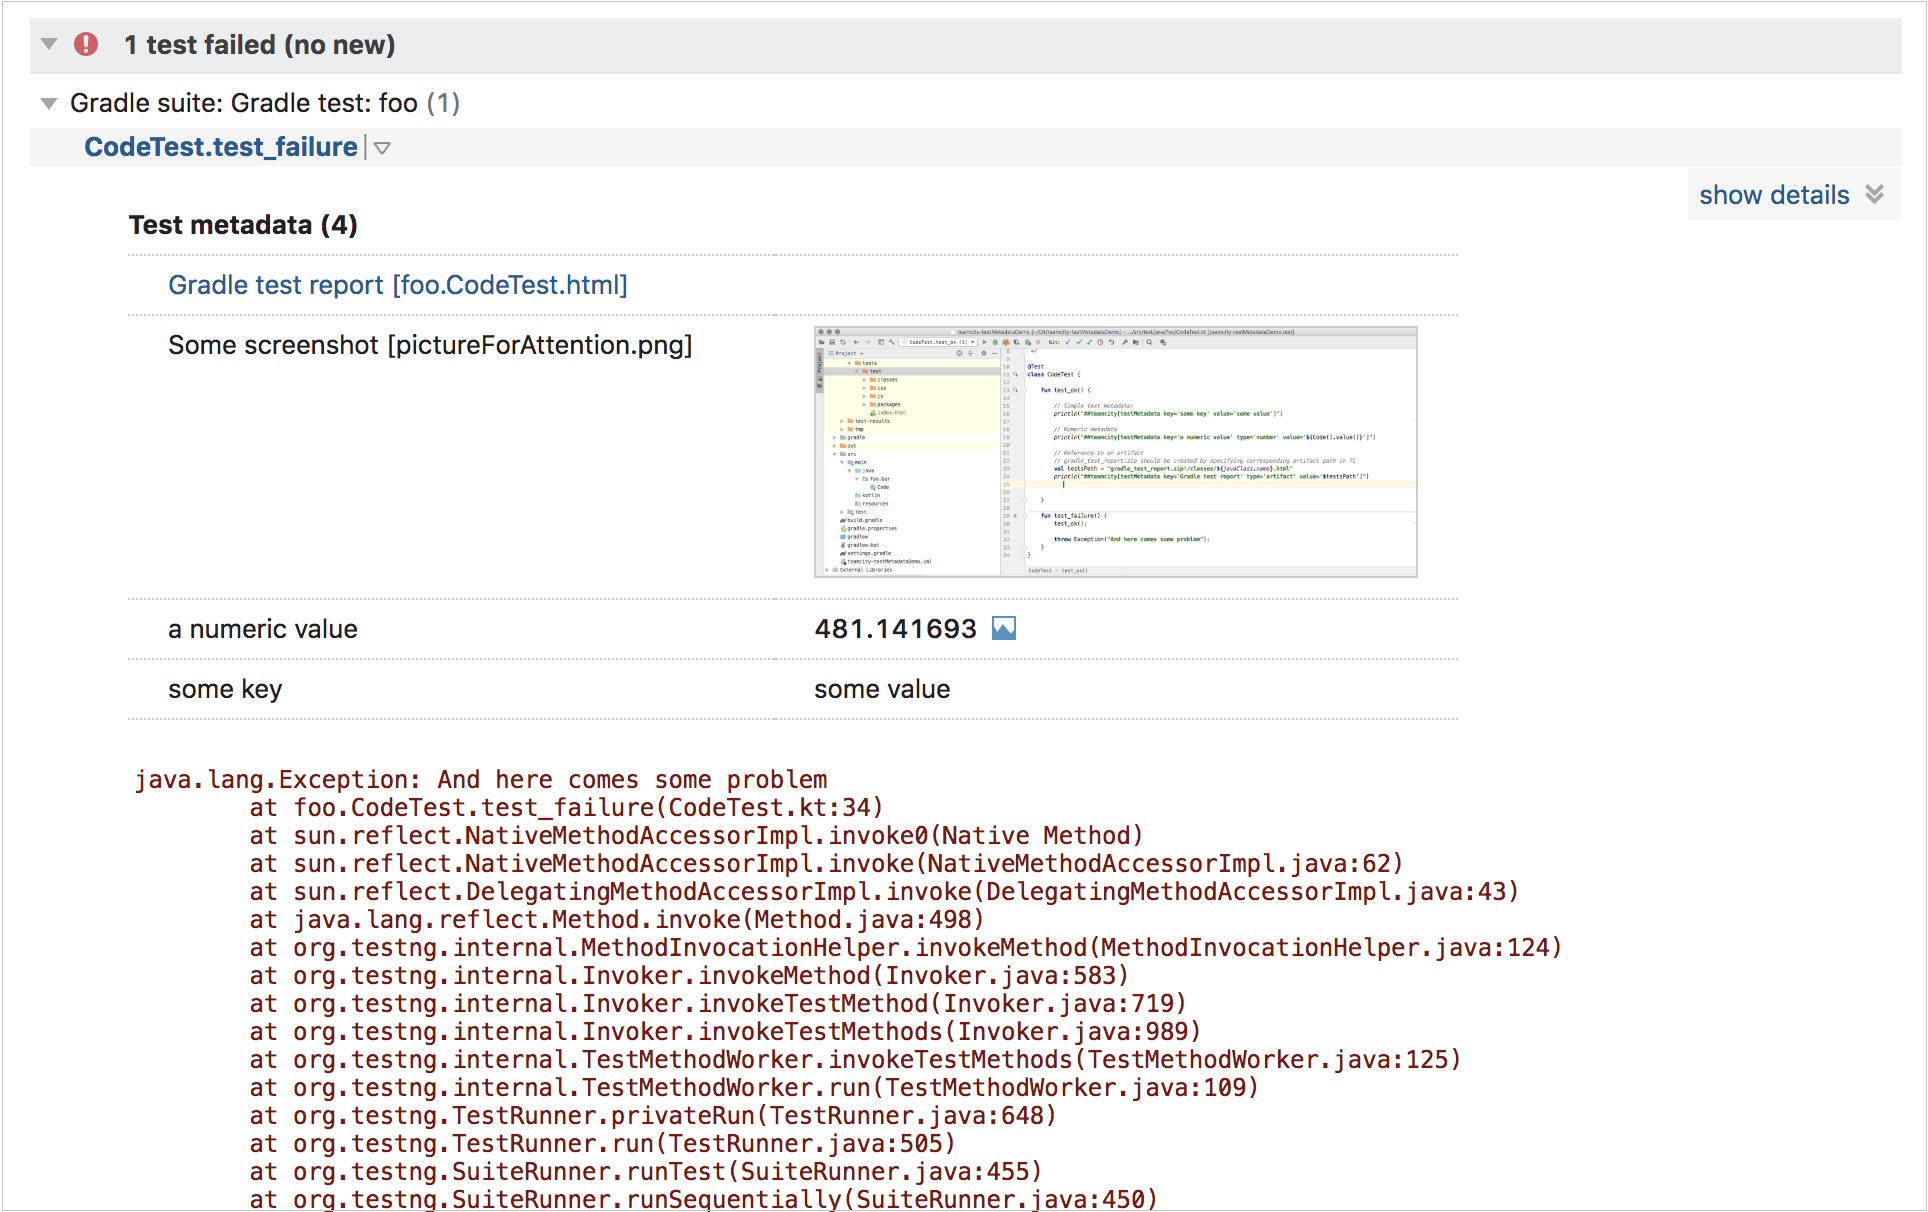Collapse the "Gradle suite: Gradle test: foo" node
Image resolution: width=1928 pixels, height=1212 pixels.
pyautogui.click(x=48, y=102)
